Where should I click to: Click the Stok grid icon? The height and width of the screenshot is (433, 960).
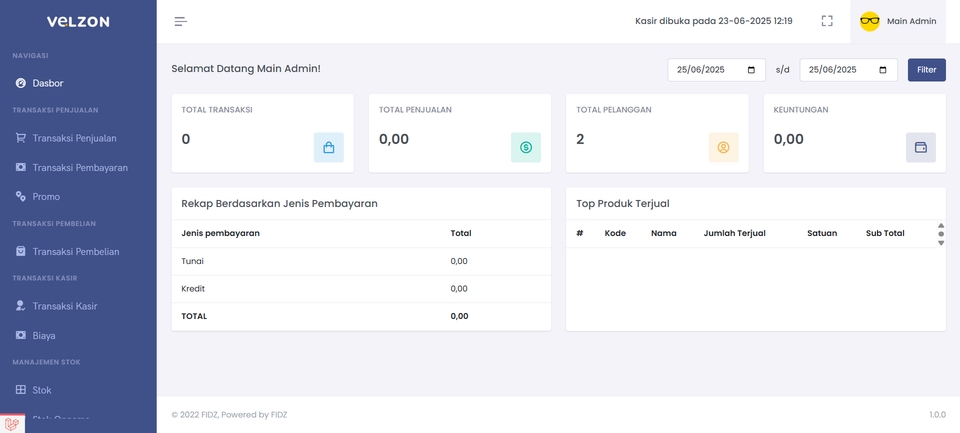pos(21,390)
